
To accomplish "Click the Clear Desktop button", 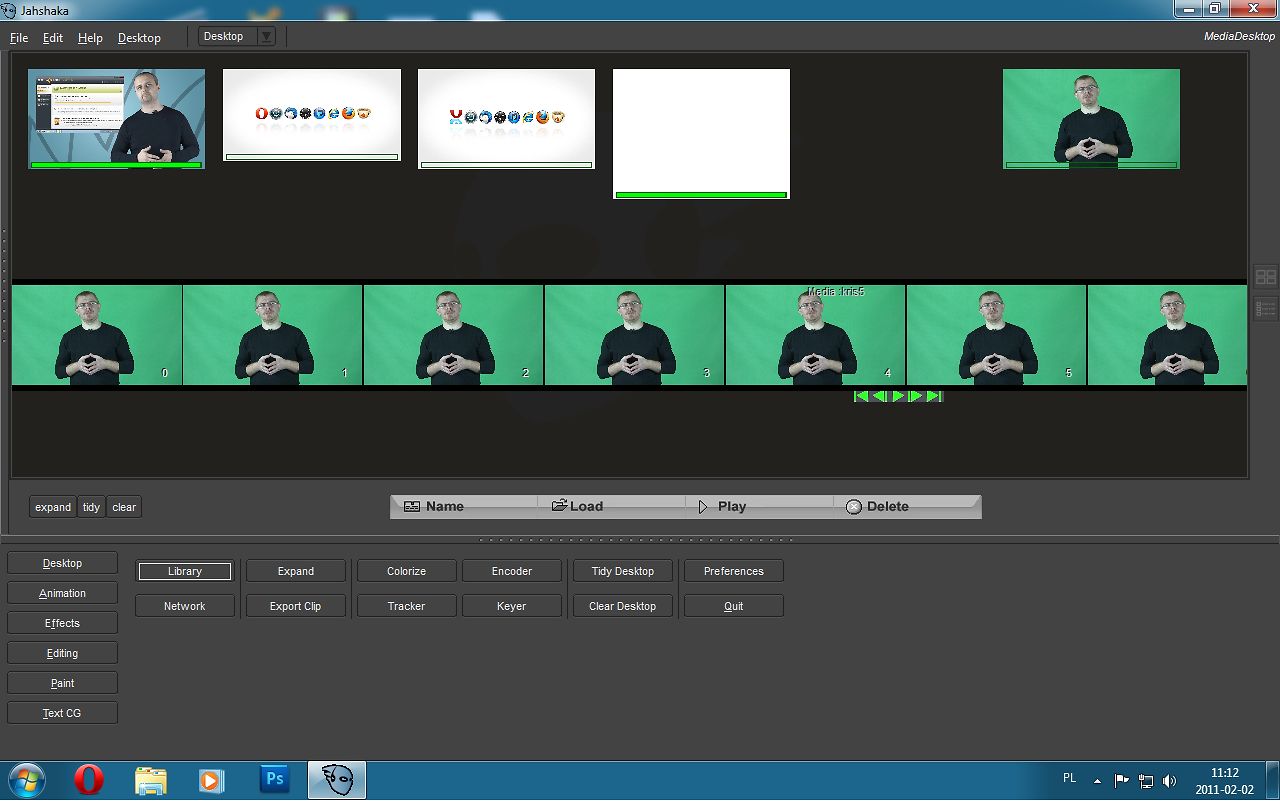I will (623, 606).
